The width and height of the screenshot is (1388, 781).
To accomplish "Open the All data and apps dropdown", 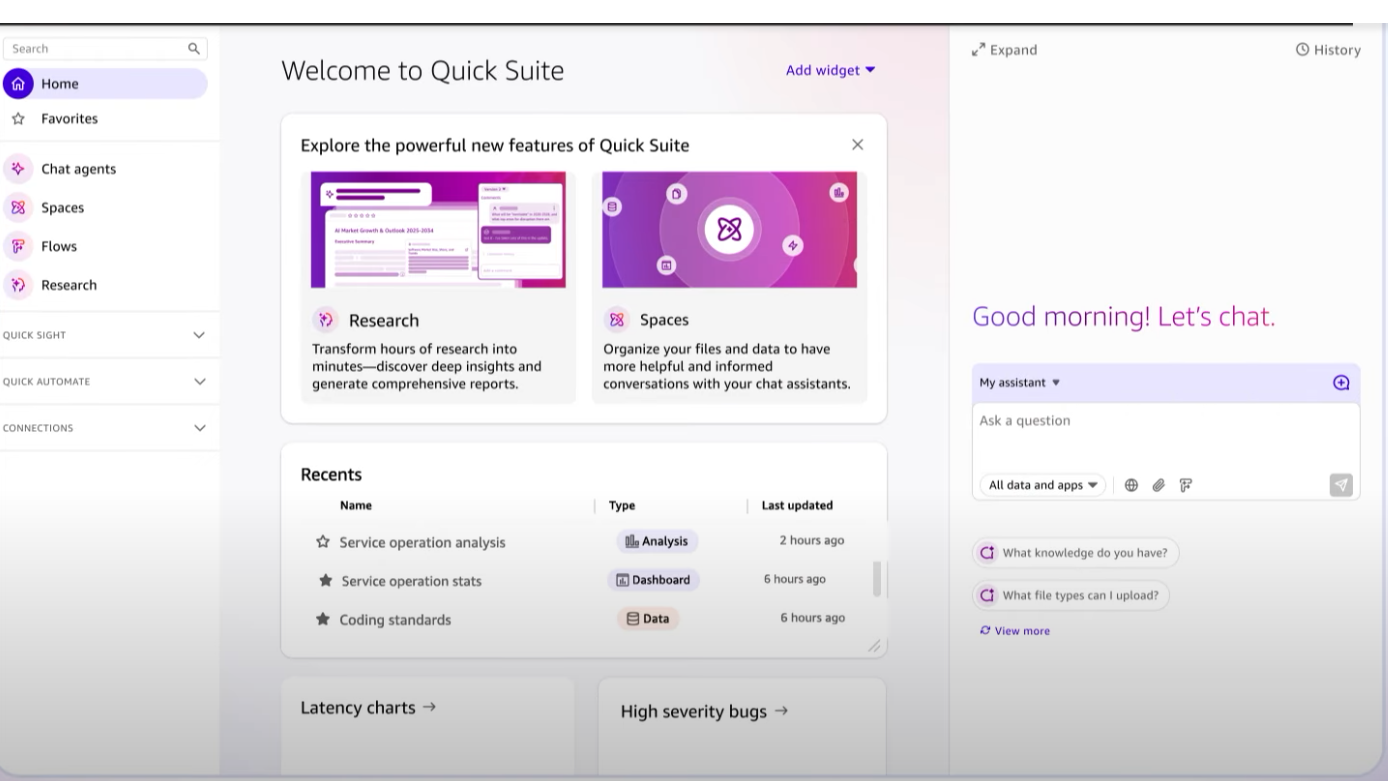I will pyautogui.click(x=1042, y=485).
